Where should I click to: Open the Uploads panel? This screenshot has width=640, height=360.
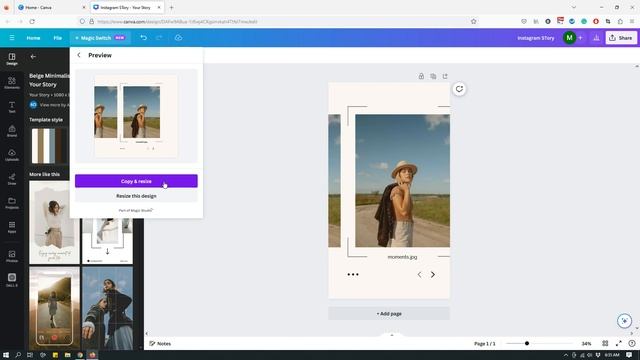tap(12, 155)
